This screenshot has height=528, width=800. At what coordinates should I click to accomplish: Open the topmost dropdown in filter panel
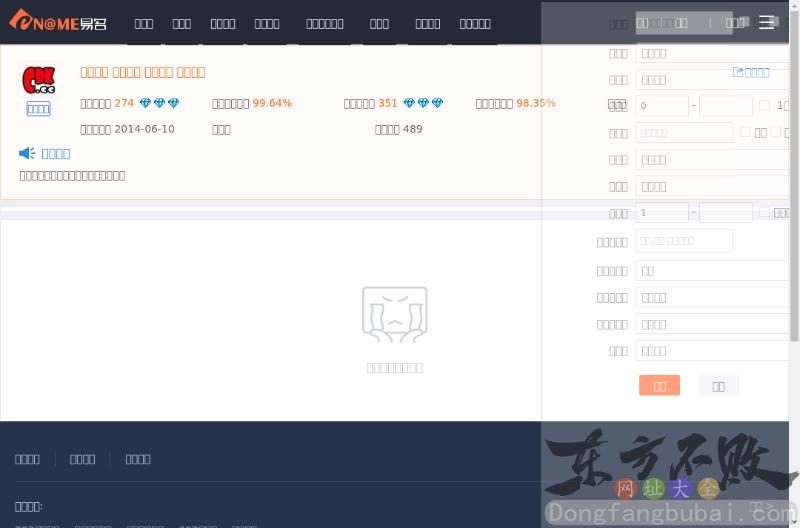click(x=712, y=53)
